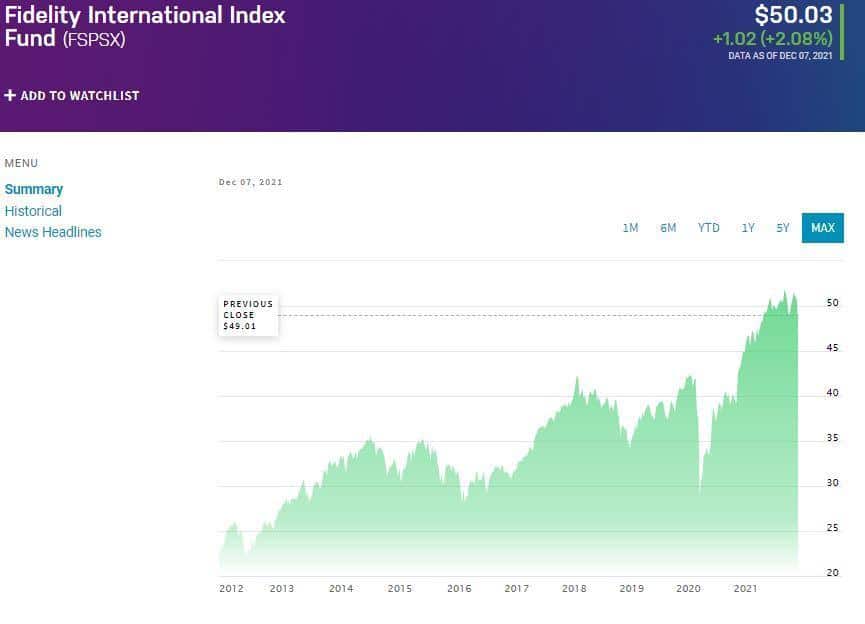Click the 2019 label on the x-axis
Viewport: 865px width, 624px height.
(x=632, y=589)
